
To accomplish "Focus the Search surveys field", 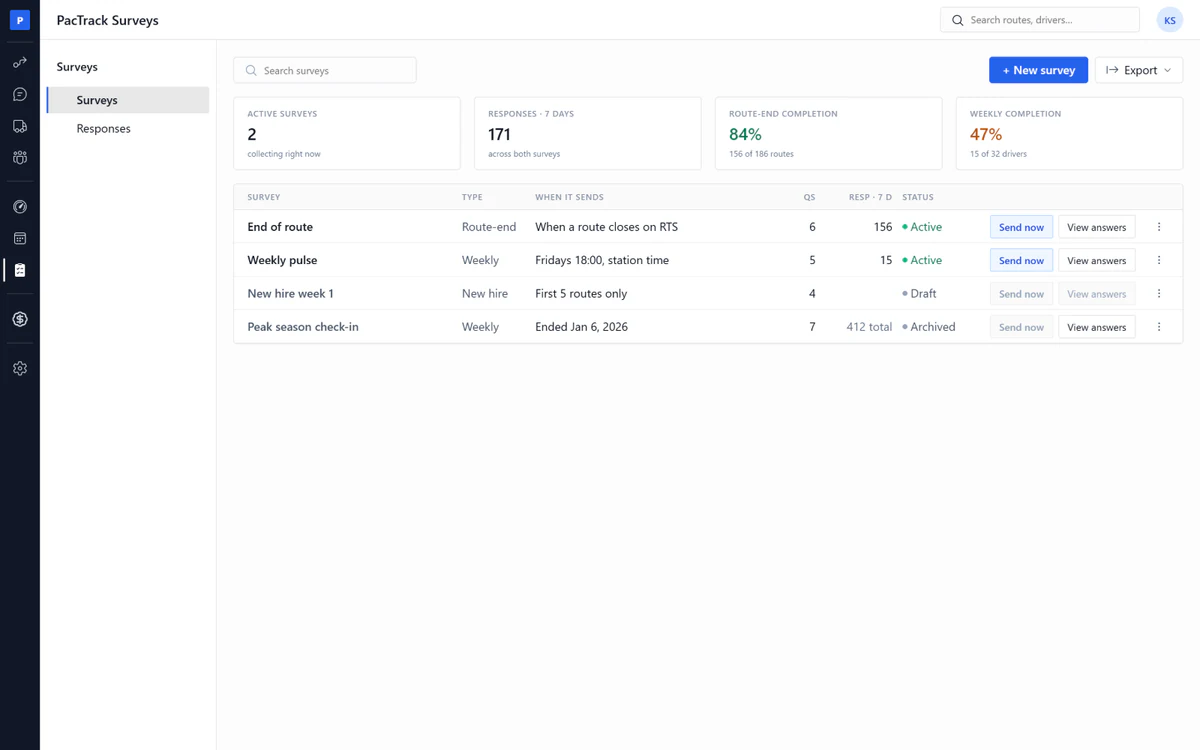I will point(325,70).
